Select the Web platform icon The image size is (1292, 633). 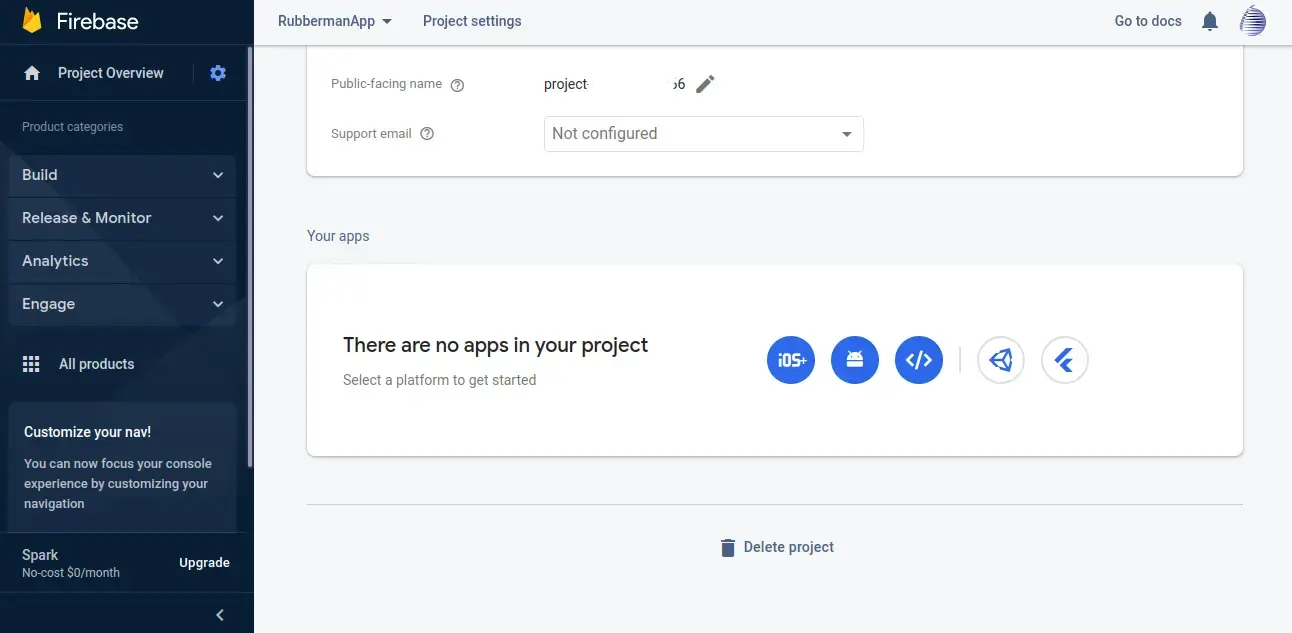tap(918, 360)
